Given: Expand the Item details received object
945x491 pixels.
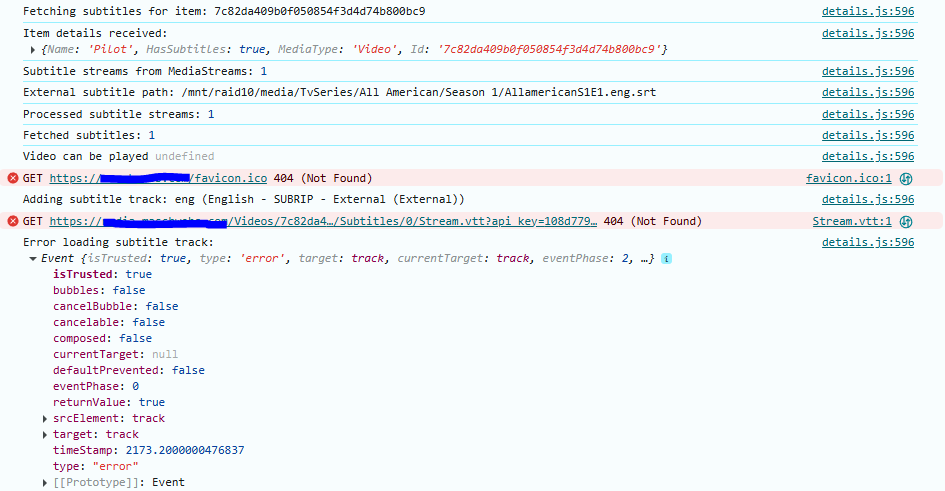Looking at the screenshot, I should pos(34,49).
